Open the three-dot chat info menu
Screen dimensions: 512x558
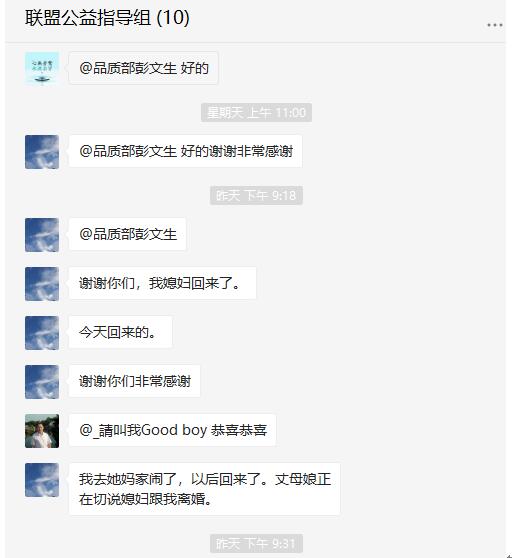tap(495, 25)
